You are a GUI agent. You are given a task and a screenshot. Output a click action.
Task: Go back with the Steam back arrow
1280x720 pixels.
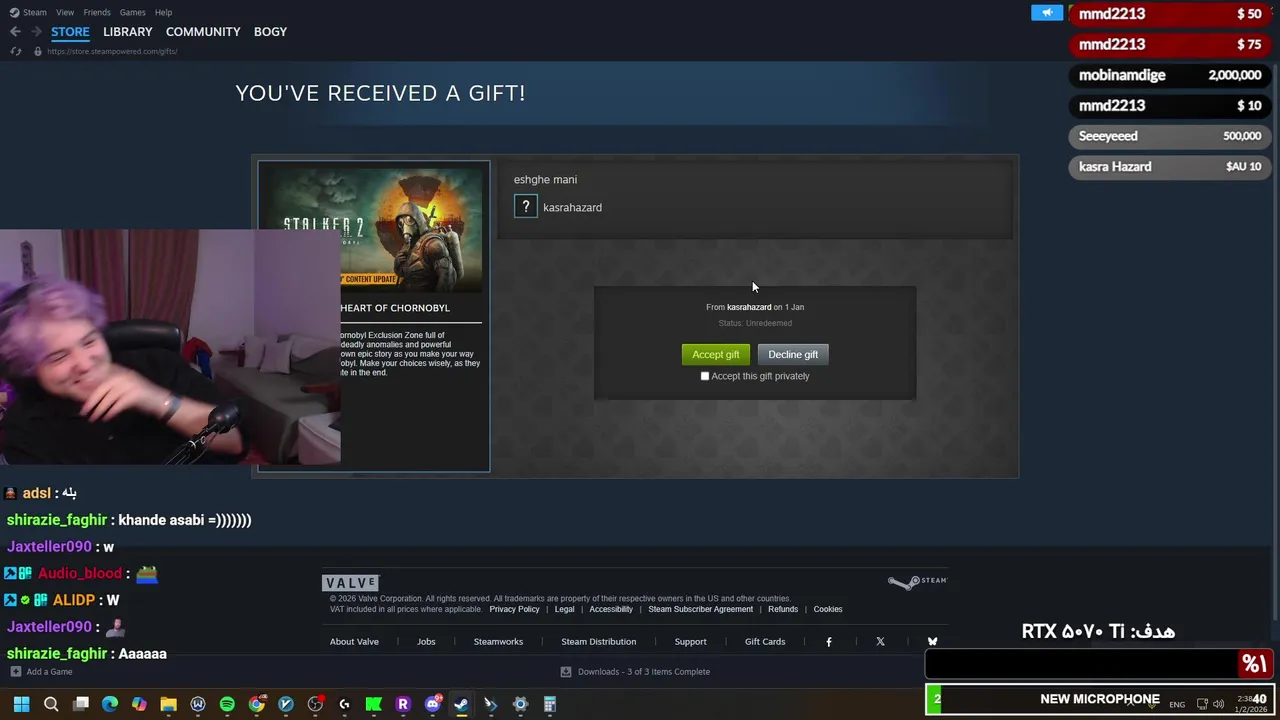tap(15, 32)
